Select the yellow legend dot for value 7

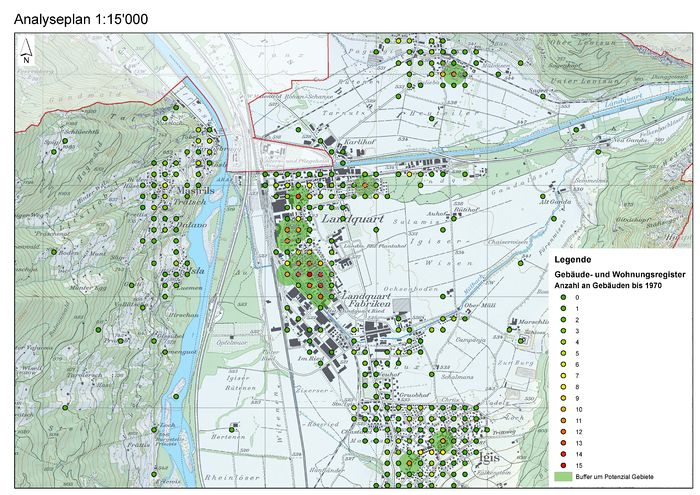pyautogui.click(x=565, y=376)
